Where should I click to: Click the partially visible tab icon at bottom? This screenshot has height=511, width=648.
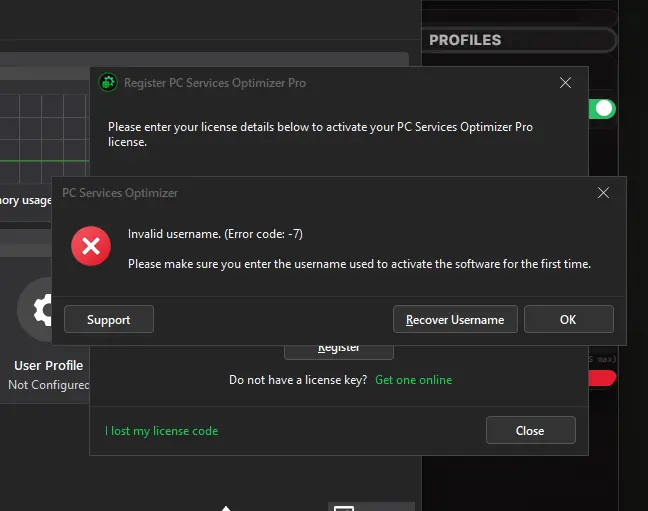[344, 508]
